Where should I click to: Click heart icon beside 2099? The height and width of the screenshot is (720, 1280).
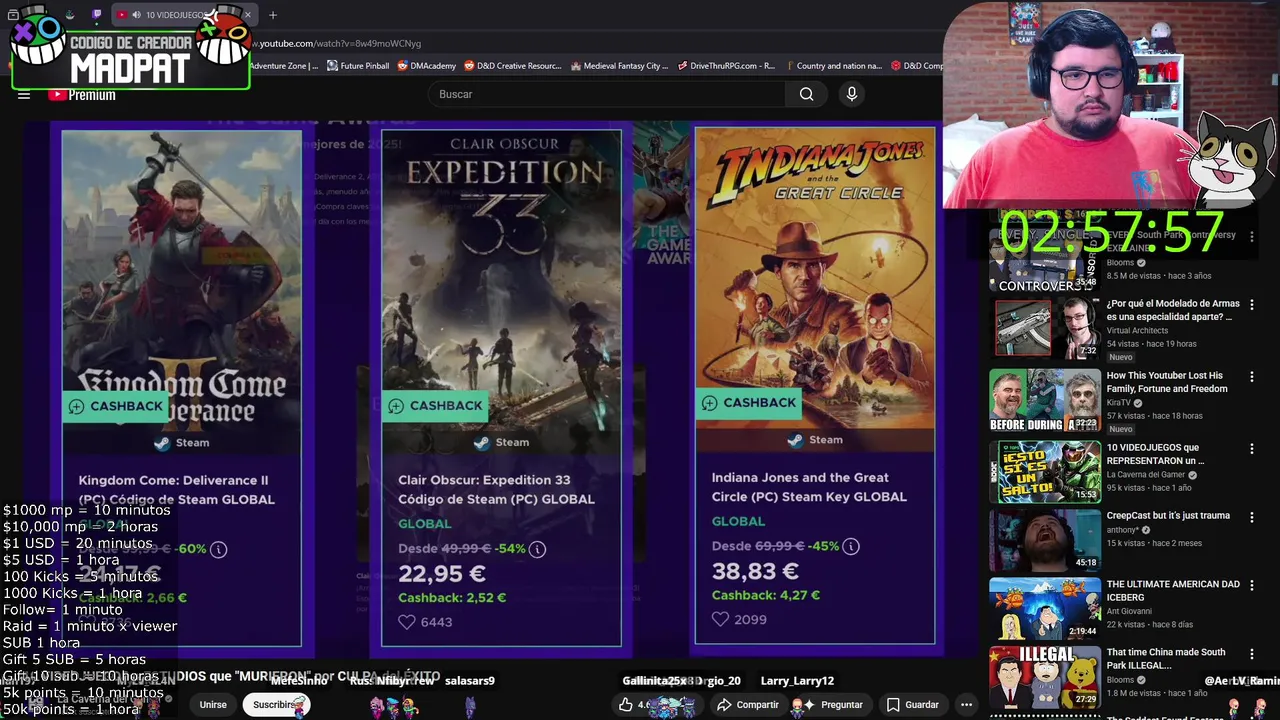click(x=720, y=619)
